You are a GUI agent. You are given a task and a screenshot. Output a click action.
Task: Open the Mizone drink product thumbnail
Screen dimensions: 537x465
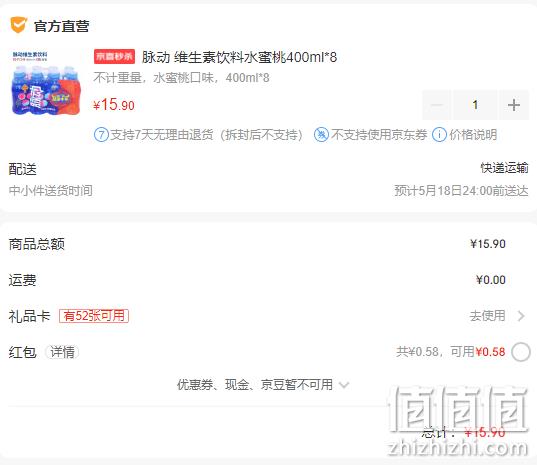coord(46,84)
